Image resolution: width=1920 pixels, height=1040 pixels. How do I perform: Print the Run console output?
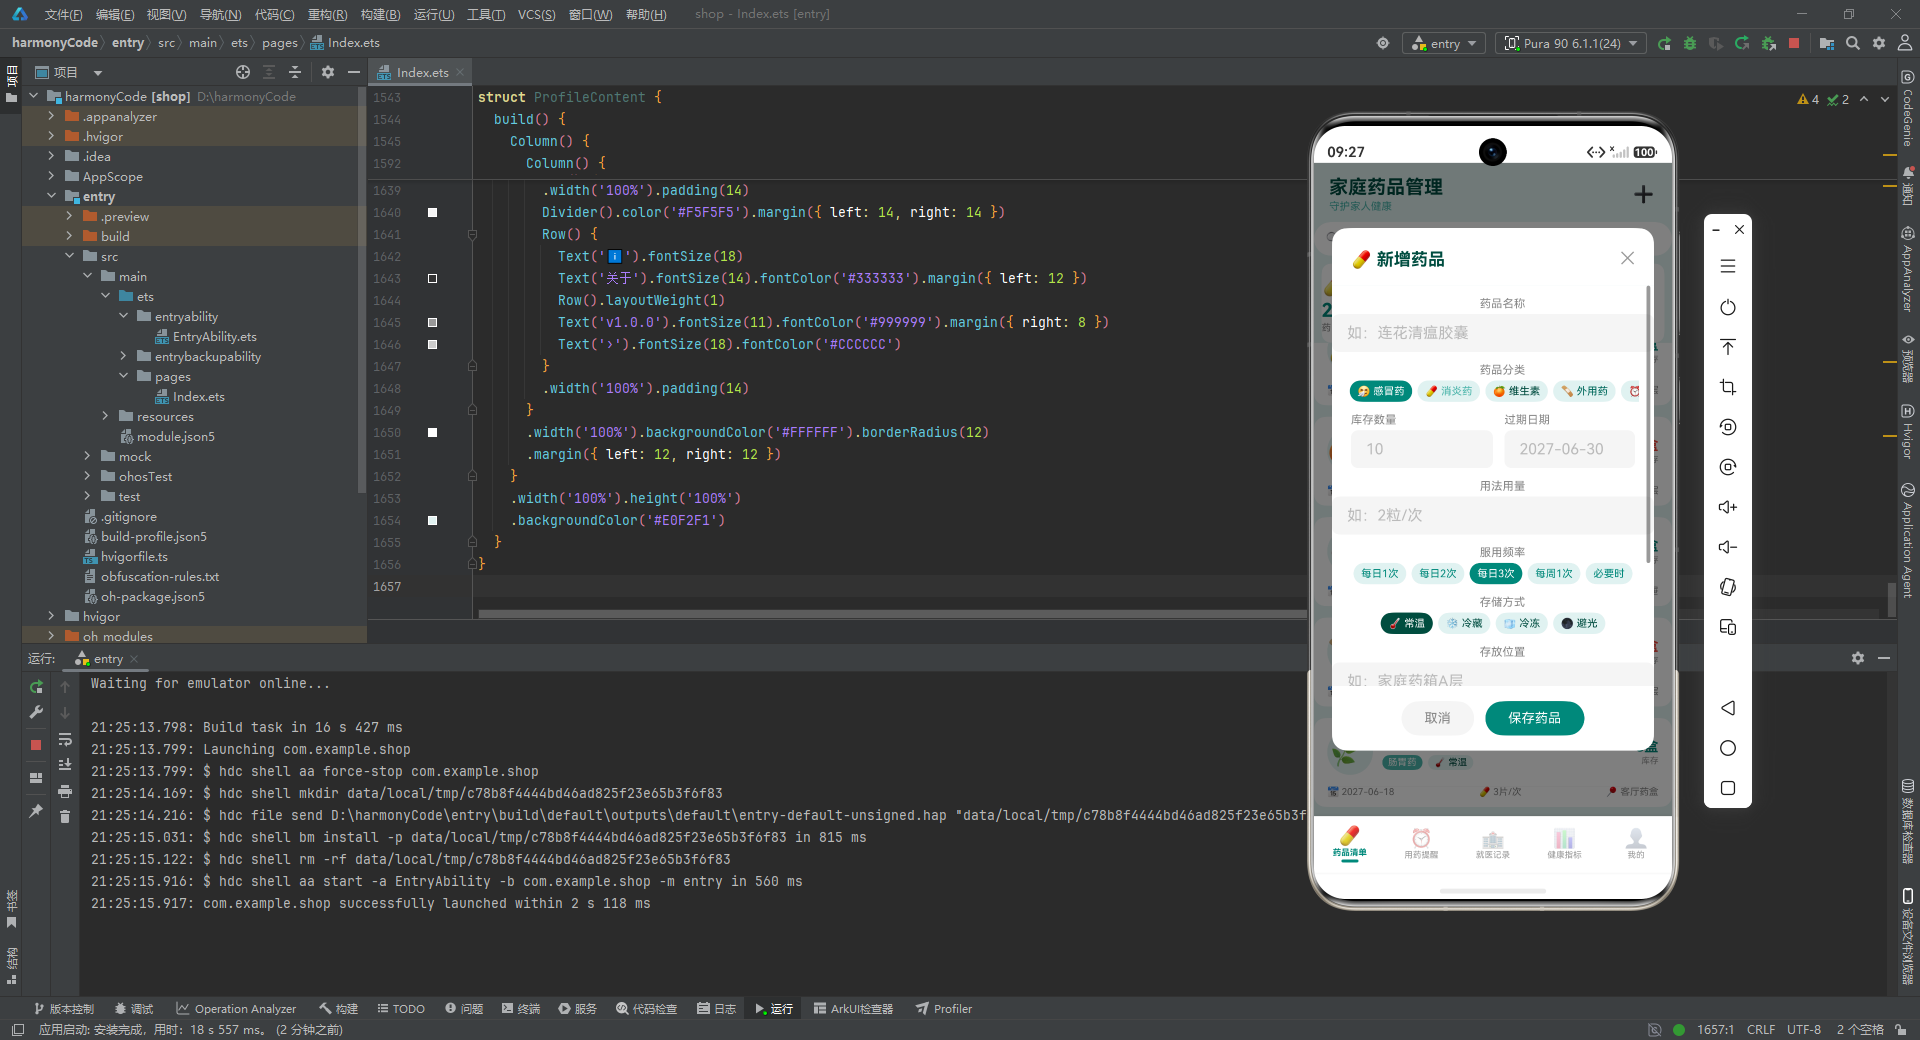pos(65,791)
